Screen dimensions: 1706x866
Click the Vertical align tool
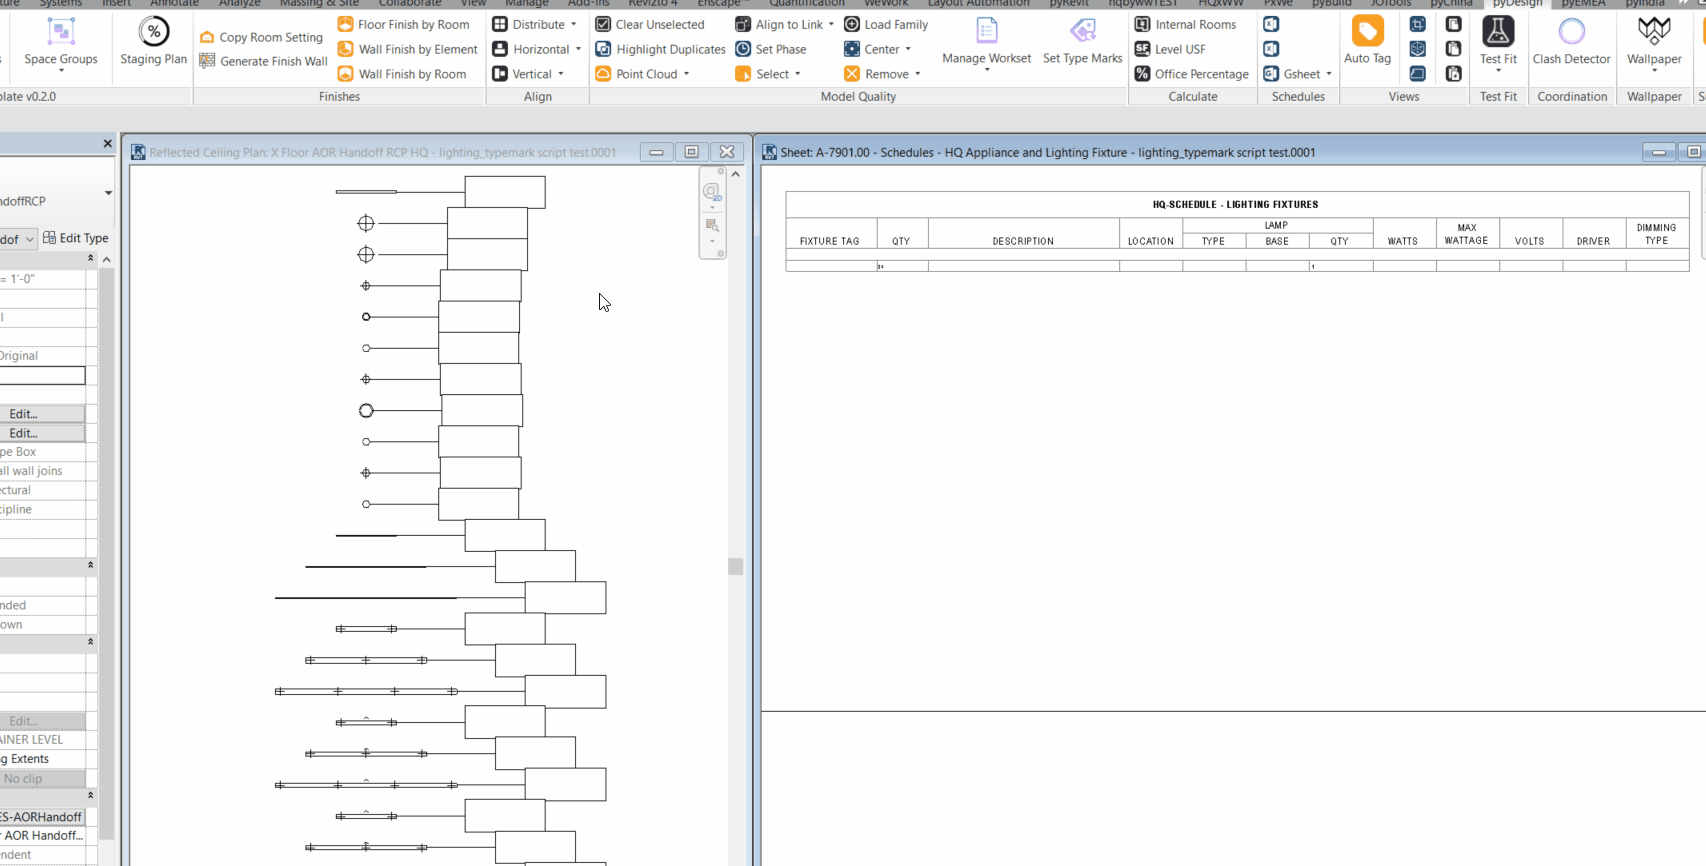tap(523, 74)
